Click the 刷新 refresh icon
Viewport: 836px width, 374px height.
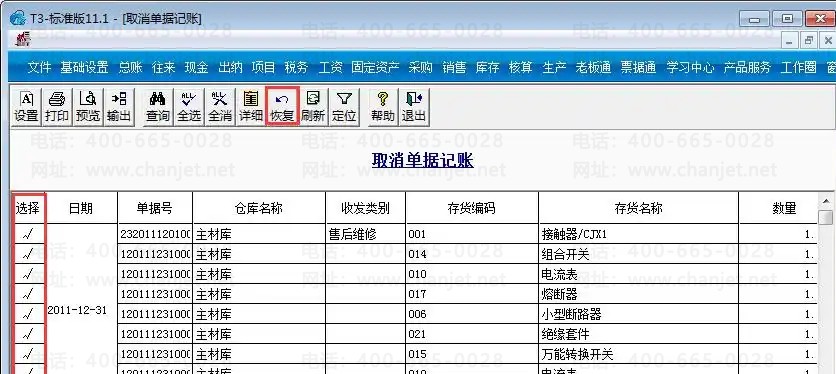coord(313,107)
